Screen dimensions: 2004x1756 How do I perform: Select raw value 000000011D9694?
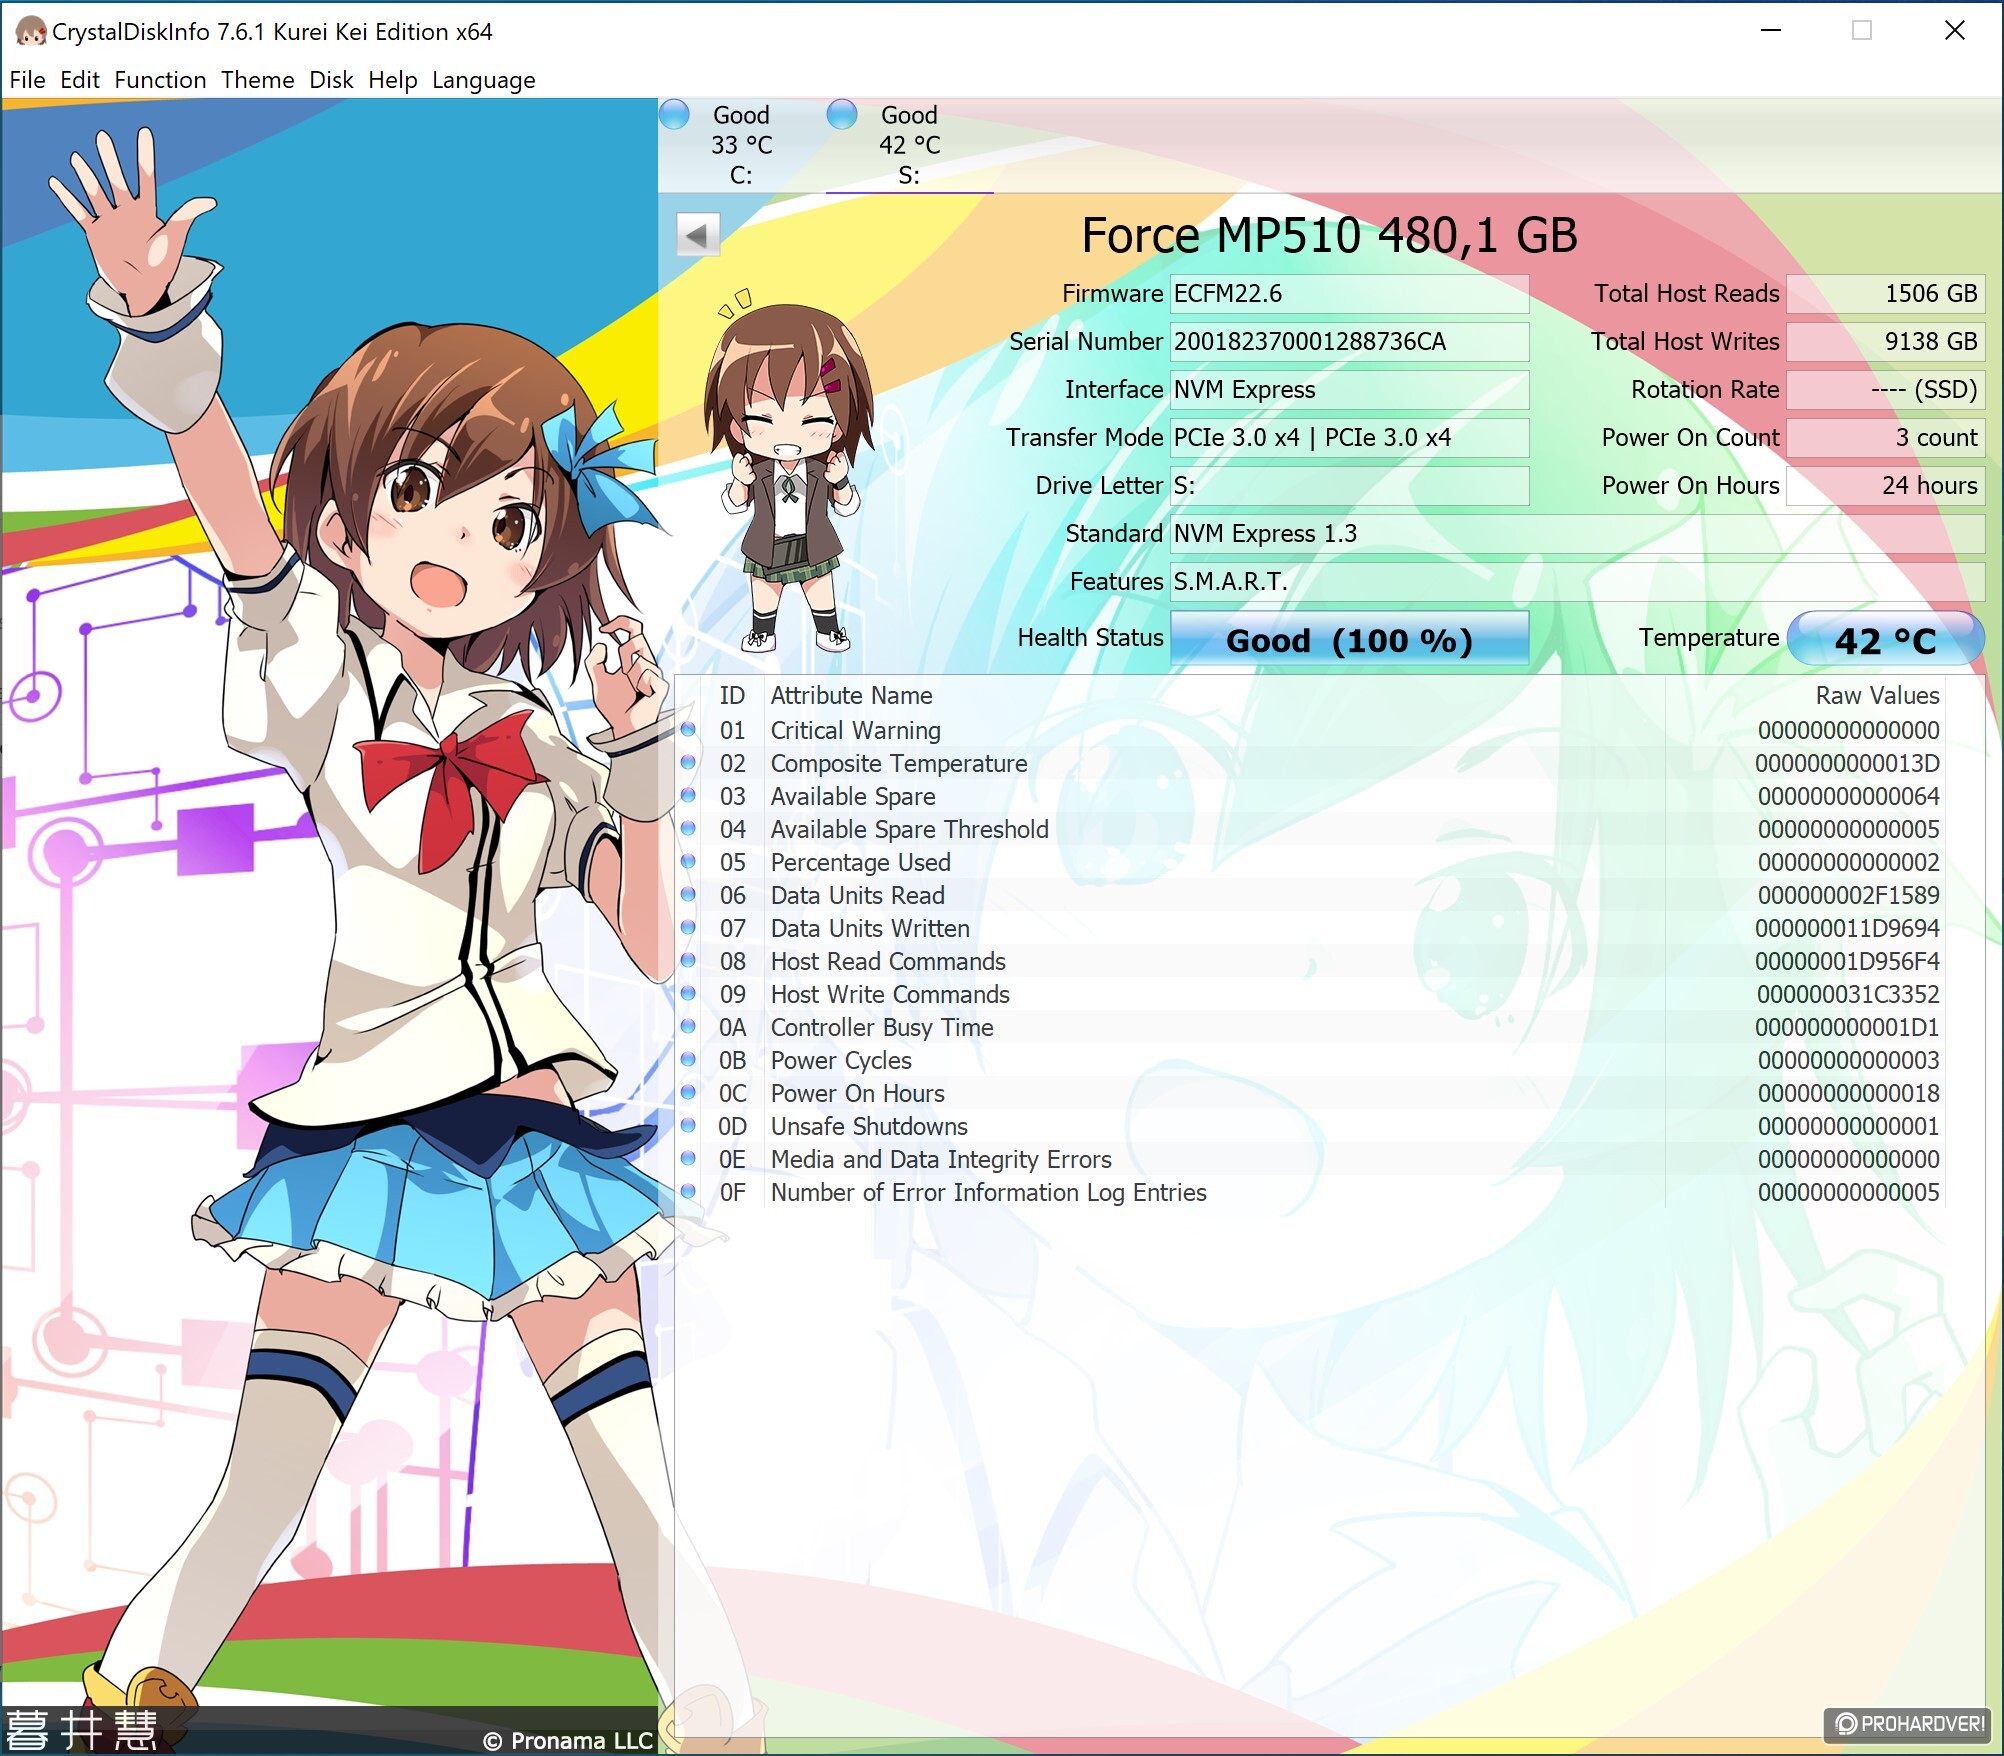tap(1848, 928)
